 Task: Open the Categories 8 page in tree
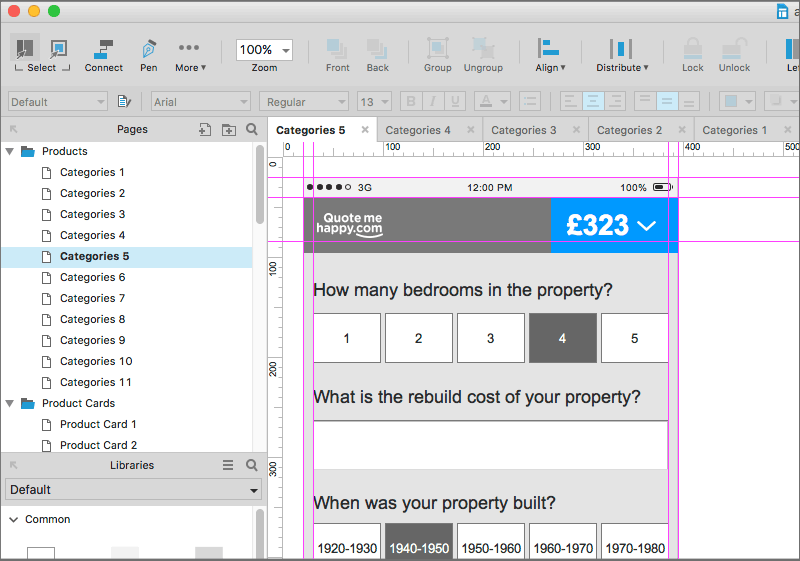click(92, 319)
